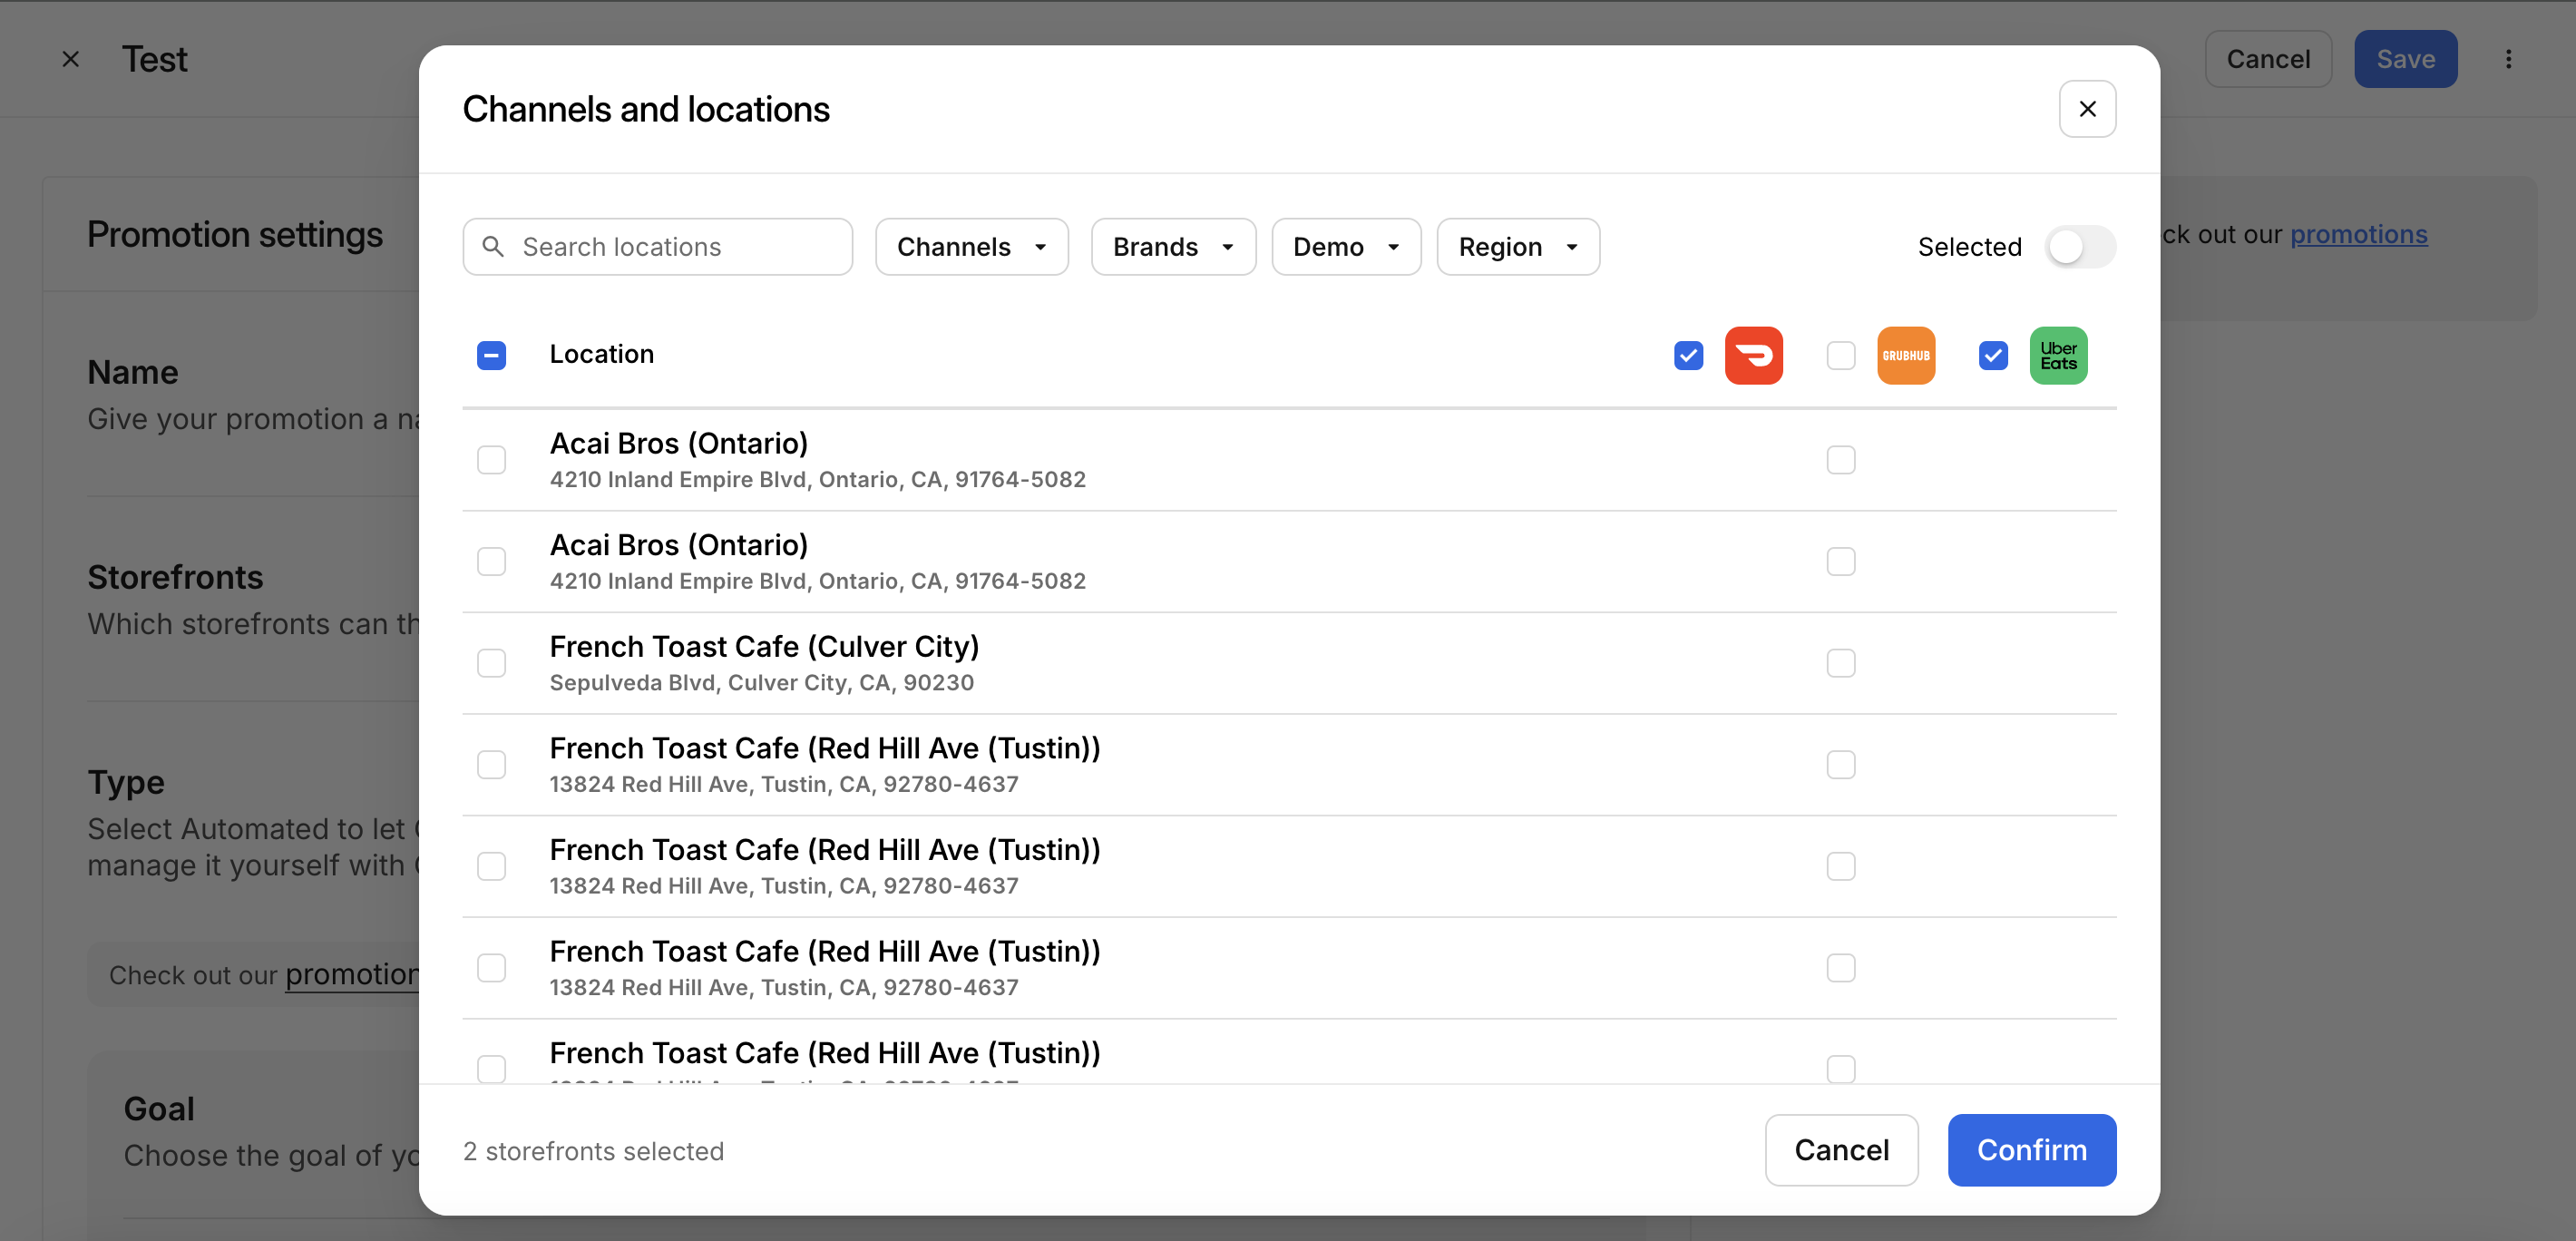This screenshot has height=1241, width=2576.
Task: Turn on the Selected toggle switch
Action: coord(2080,246)
